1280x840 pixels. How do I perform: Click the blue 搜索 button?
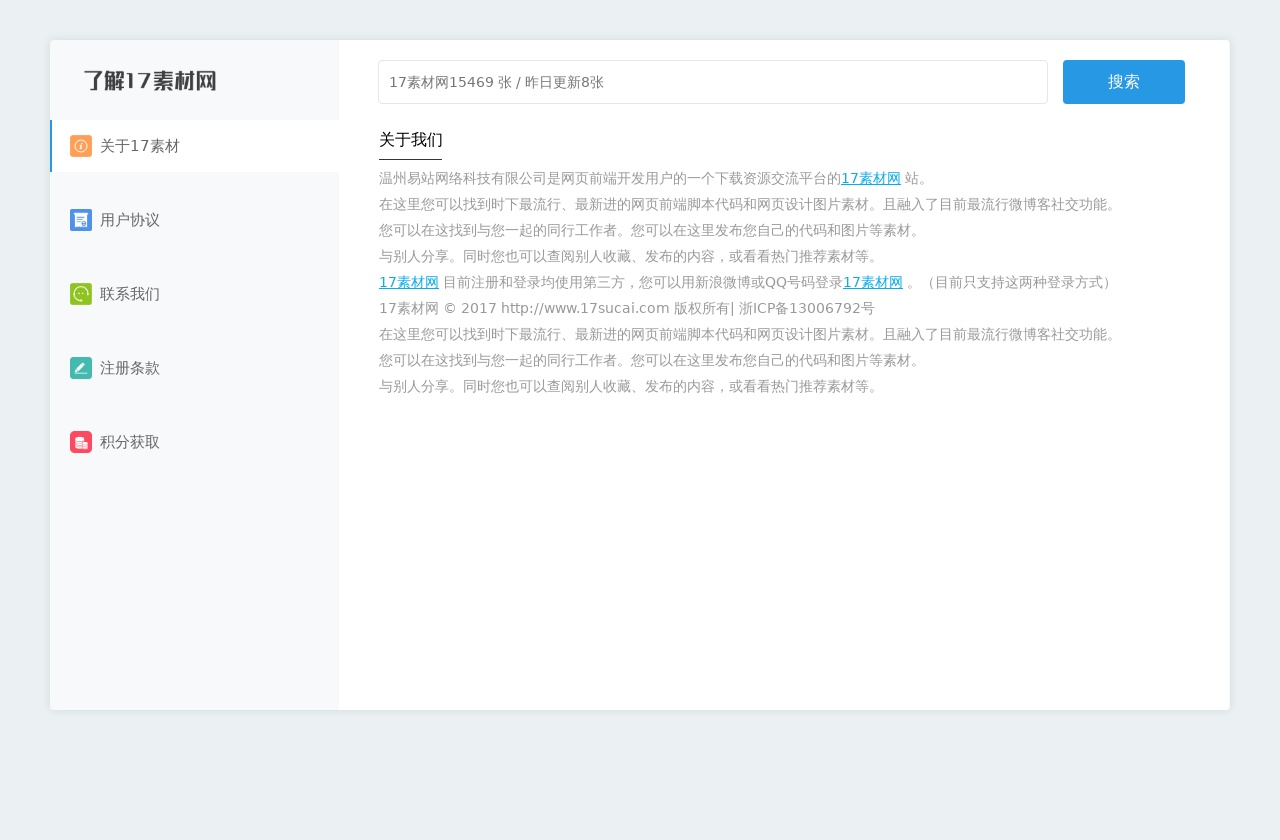coord(1124,82)
